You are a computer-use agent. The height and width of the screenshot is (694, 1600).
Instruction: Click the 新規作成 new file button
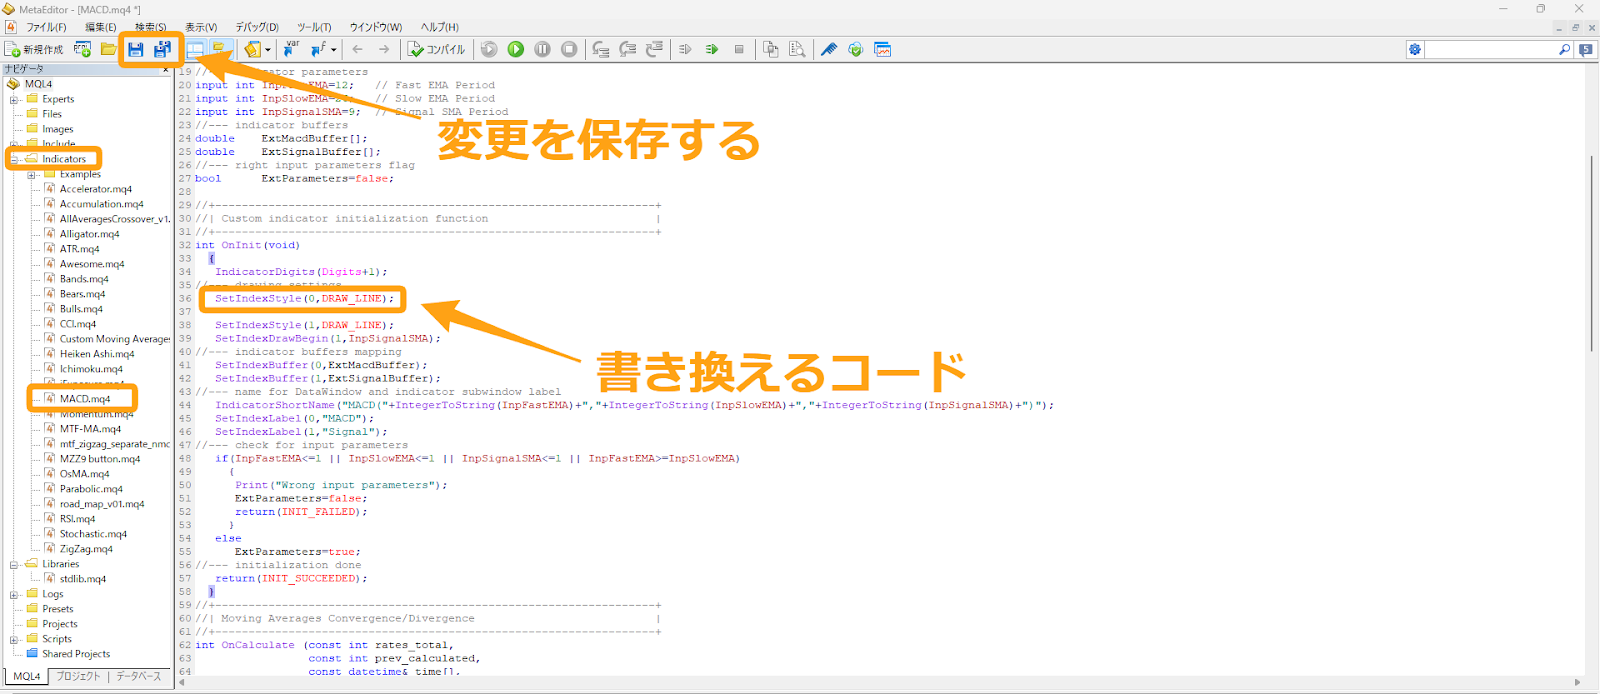(34, 49)
